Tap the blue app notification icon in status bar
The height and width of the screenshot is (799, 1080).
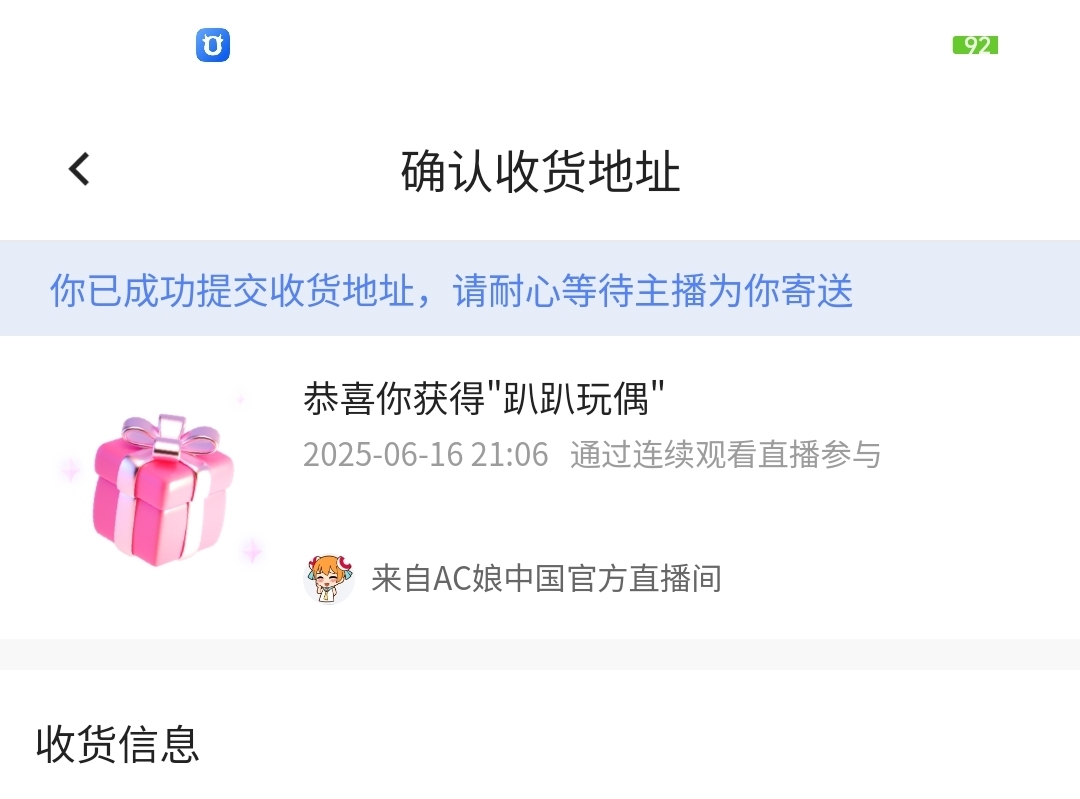coord(213,45)
